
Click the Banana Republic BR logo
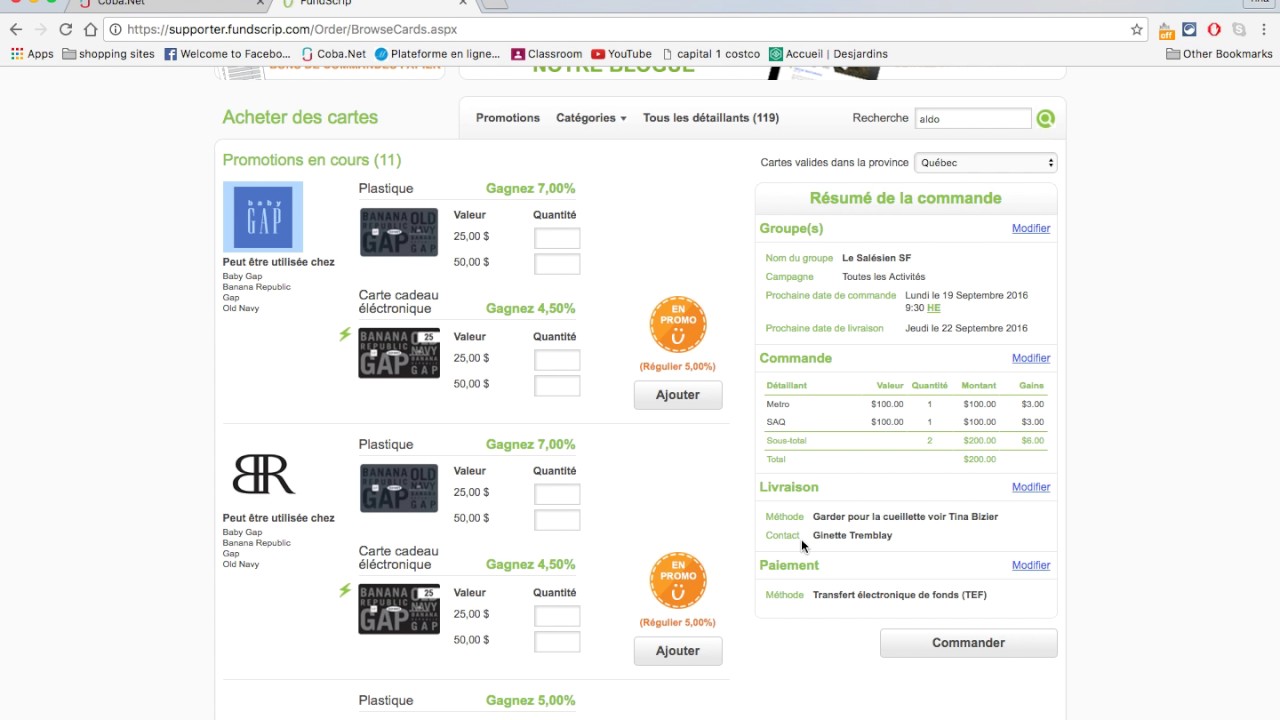point(263,474)
